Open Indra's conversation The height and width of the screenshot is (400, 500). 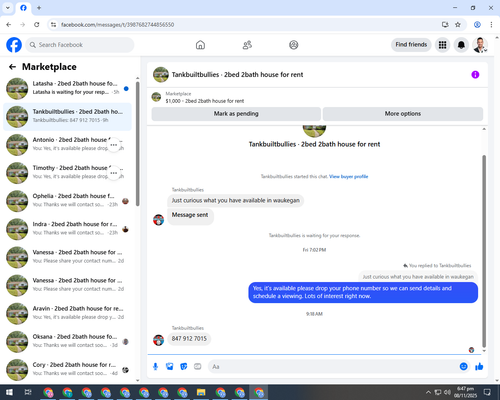[67, 229]
